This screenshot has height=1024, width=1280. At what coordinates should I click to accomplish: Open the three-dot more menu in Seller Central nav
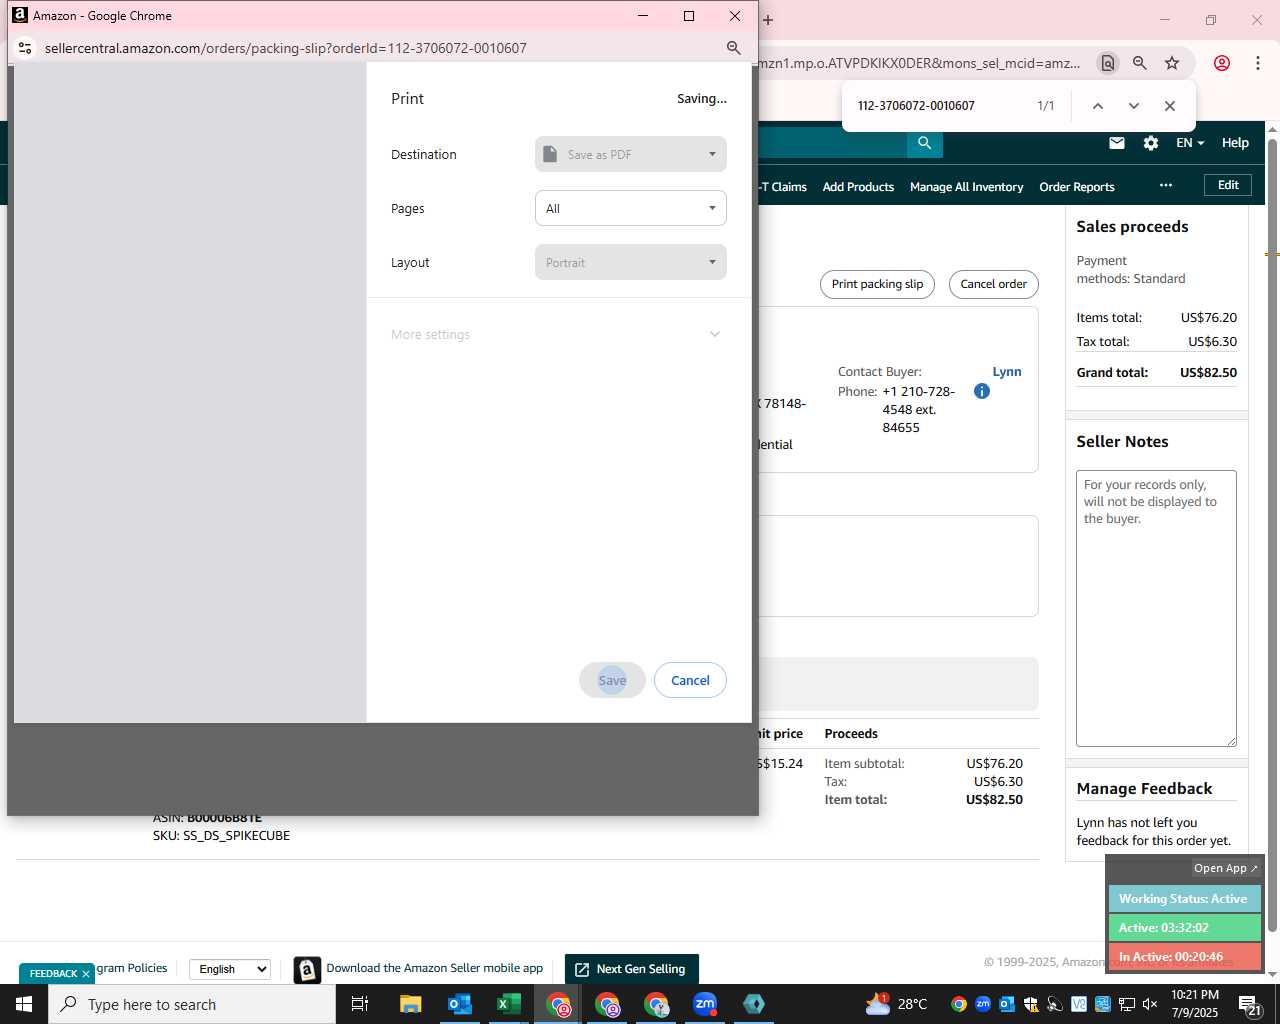pos(1166,185)
